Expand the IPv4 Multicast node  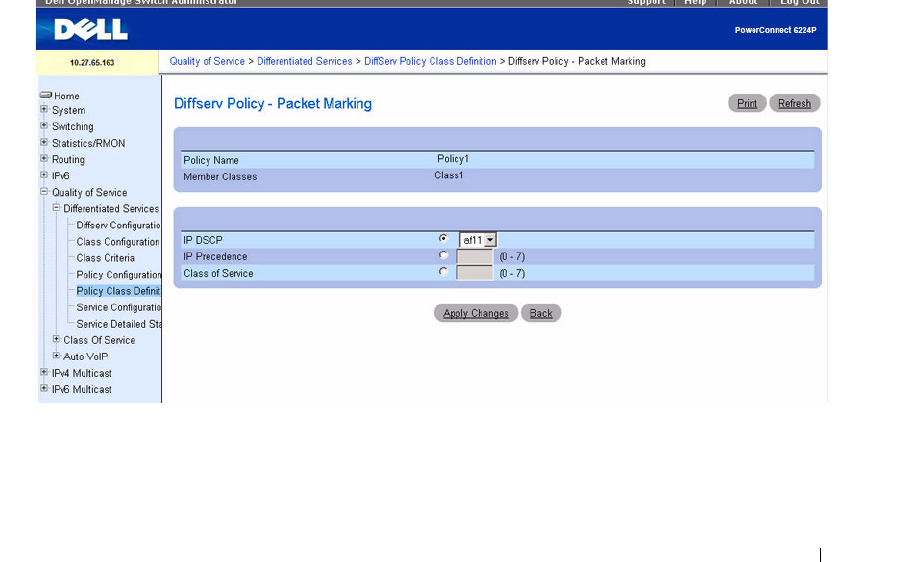tap(44, 372)
